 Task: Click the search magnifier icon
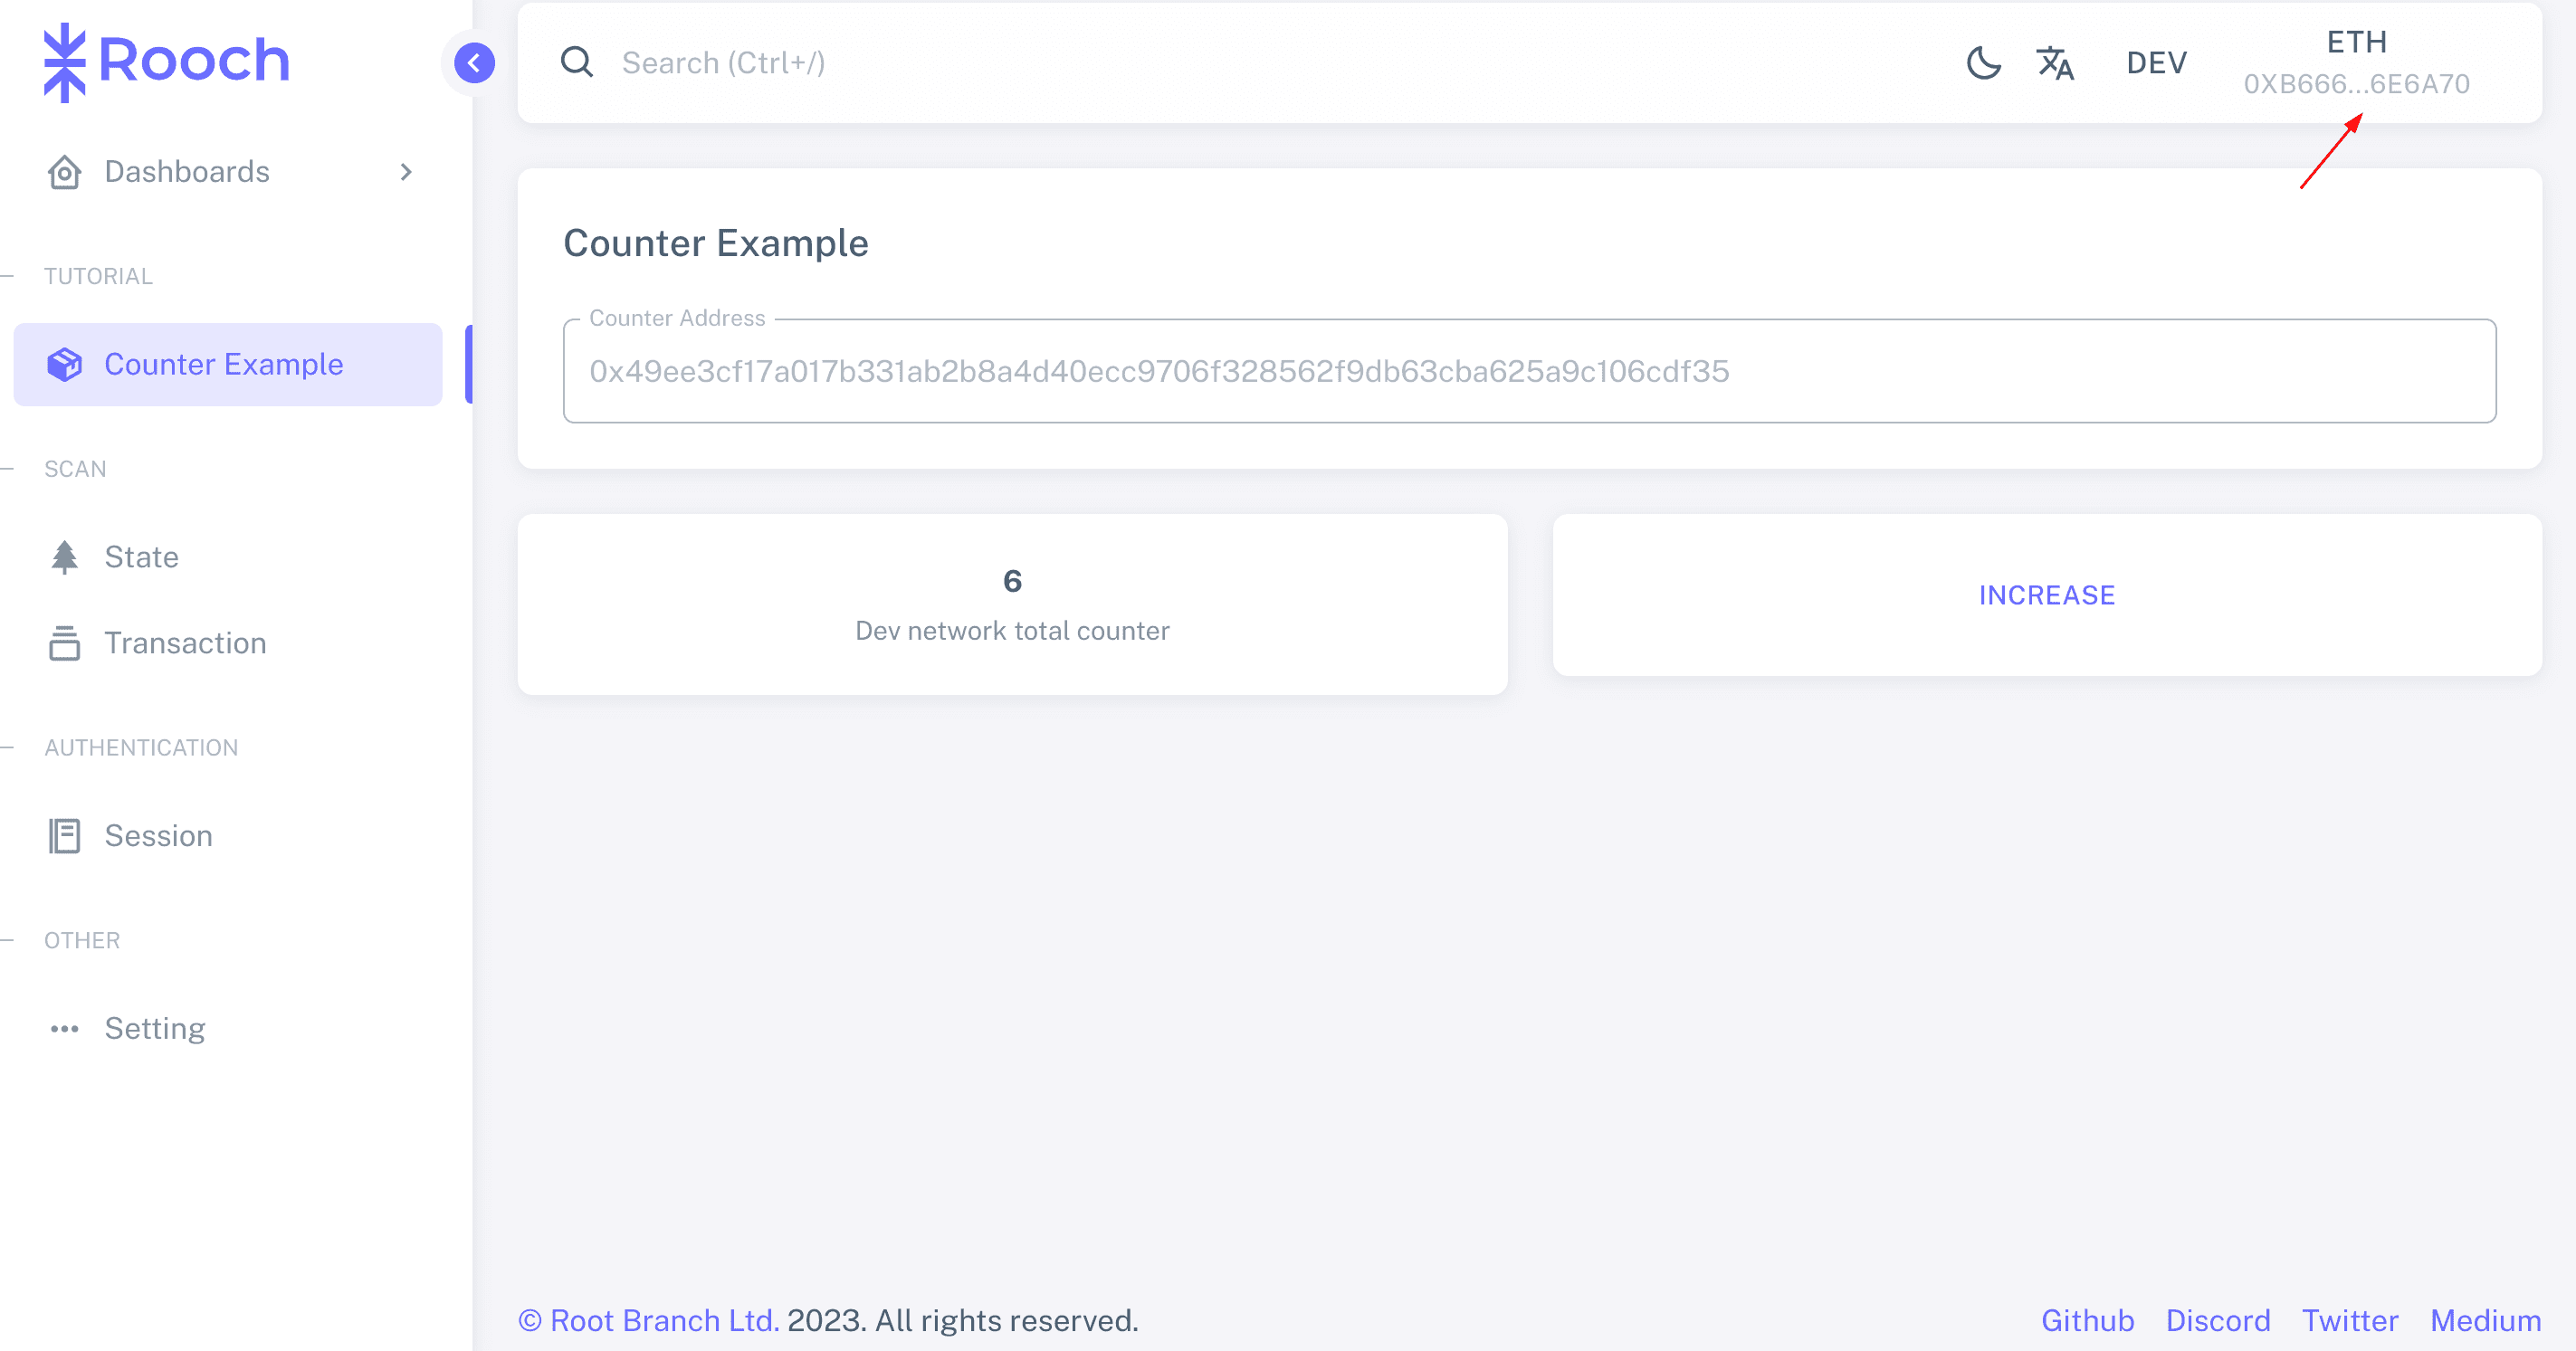tap(577, 63)
